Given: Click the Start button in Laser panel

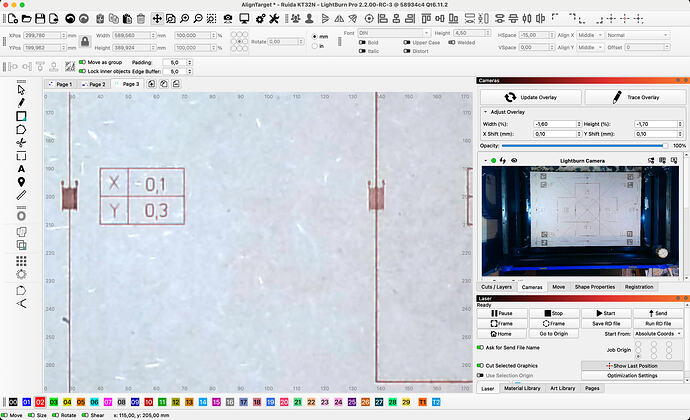Looking at the screenshot, I should coord(606,313).
